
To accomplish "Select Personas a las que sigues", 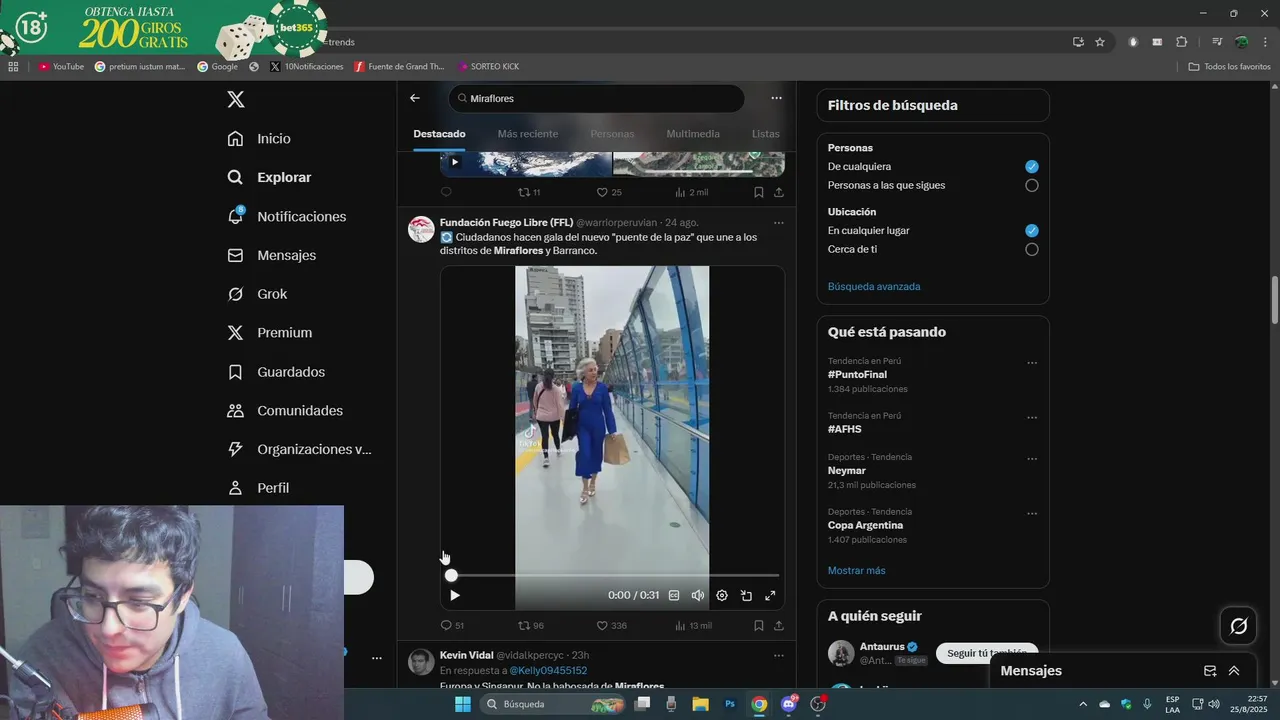I will point(1032,185).
